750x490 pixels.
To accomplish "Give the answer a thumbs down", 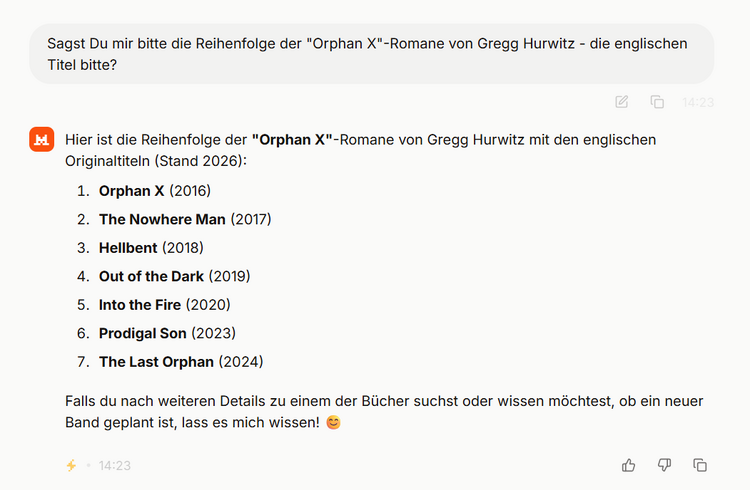I will click(x=664, y=465).
